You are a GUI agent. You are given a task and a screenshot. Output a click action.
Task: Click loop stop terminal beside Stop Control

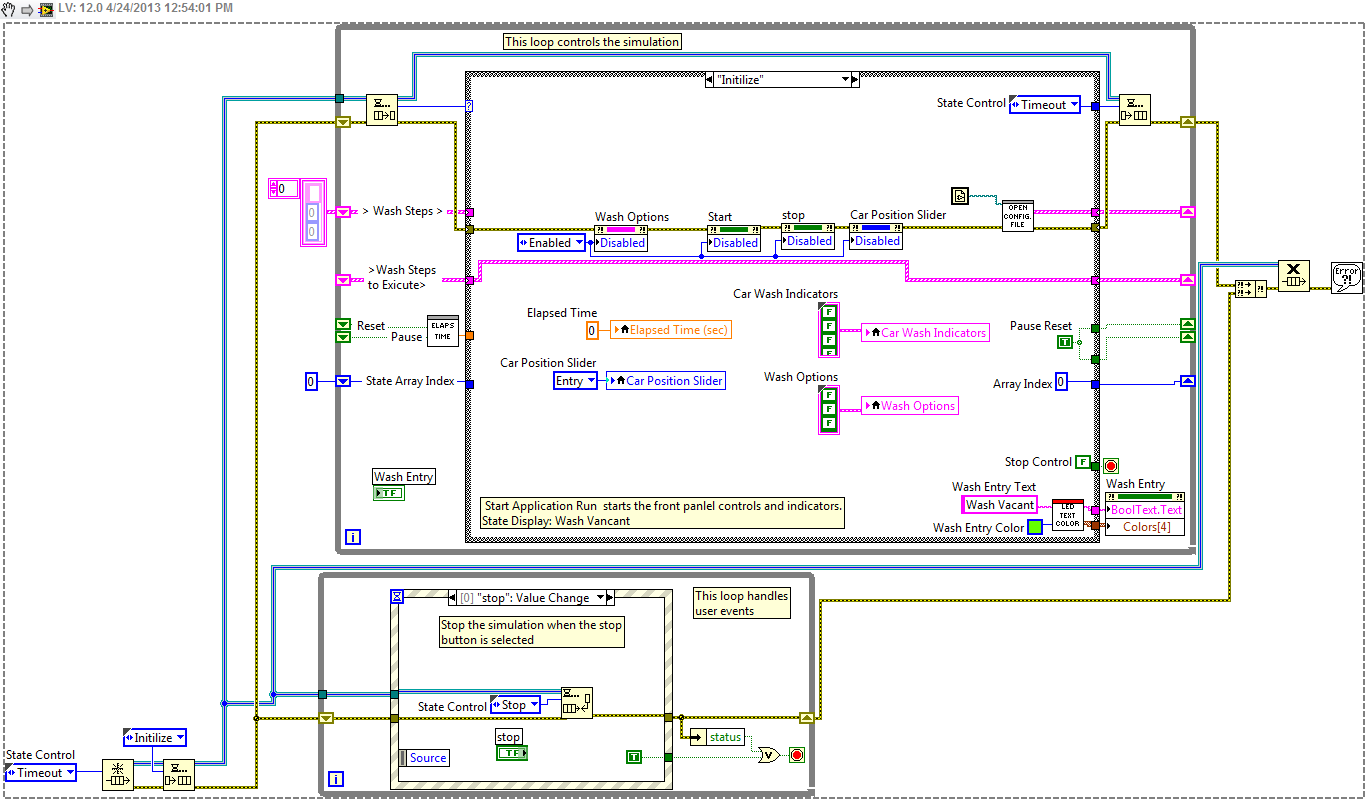point(1110,466)
